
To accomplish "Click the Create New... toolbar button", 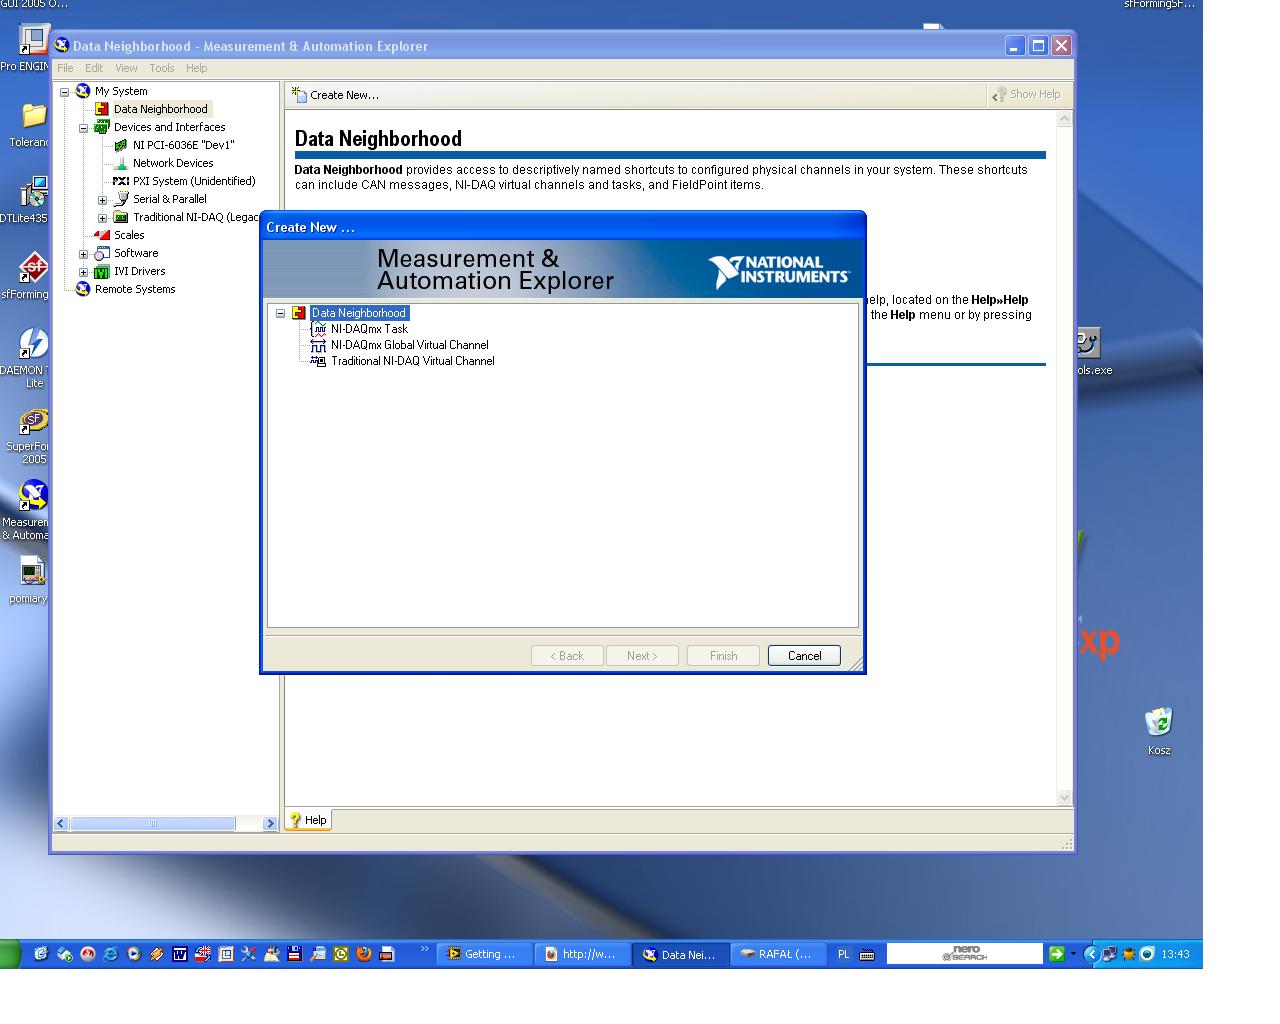I will pos(335,95).
